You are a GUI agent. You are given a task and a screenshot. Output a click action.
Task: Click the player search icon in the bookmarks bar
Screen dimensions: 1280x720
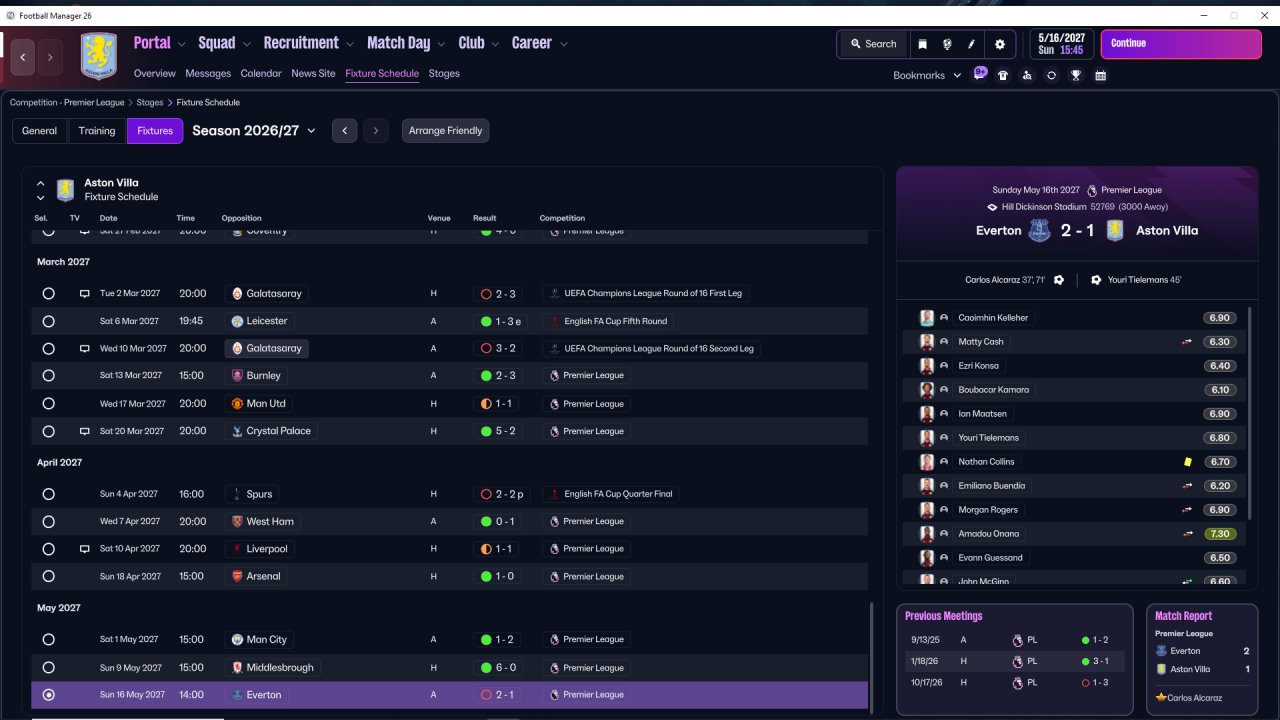point(1027,75)
